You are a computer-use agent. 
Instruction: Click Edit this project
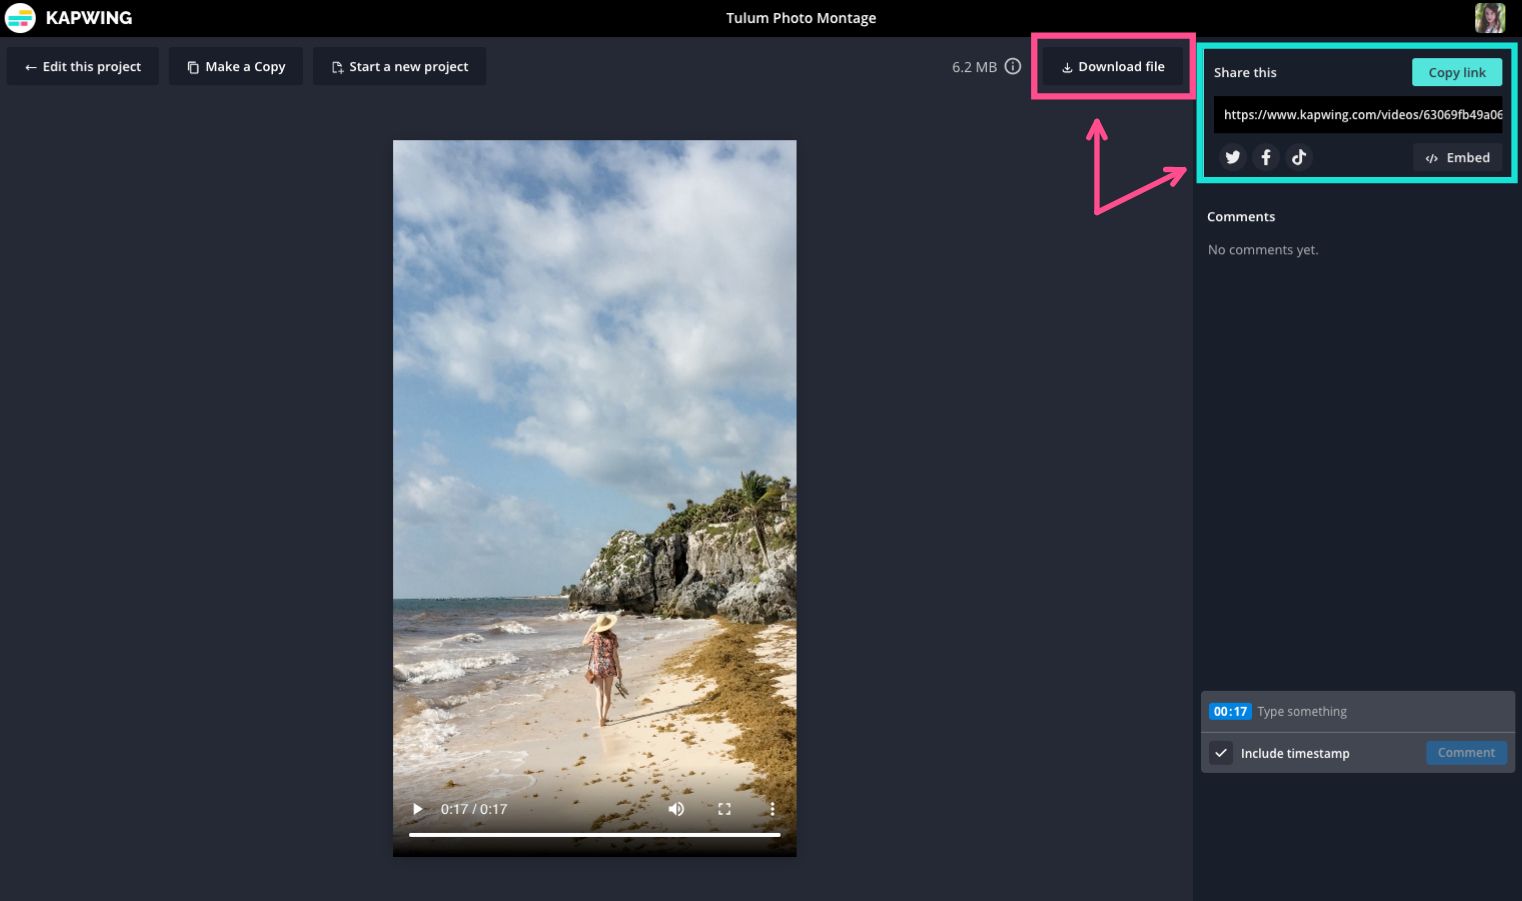83,67
